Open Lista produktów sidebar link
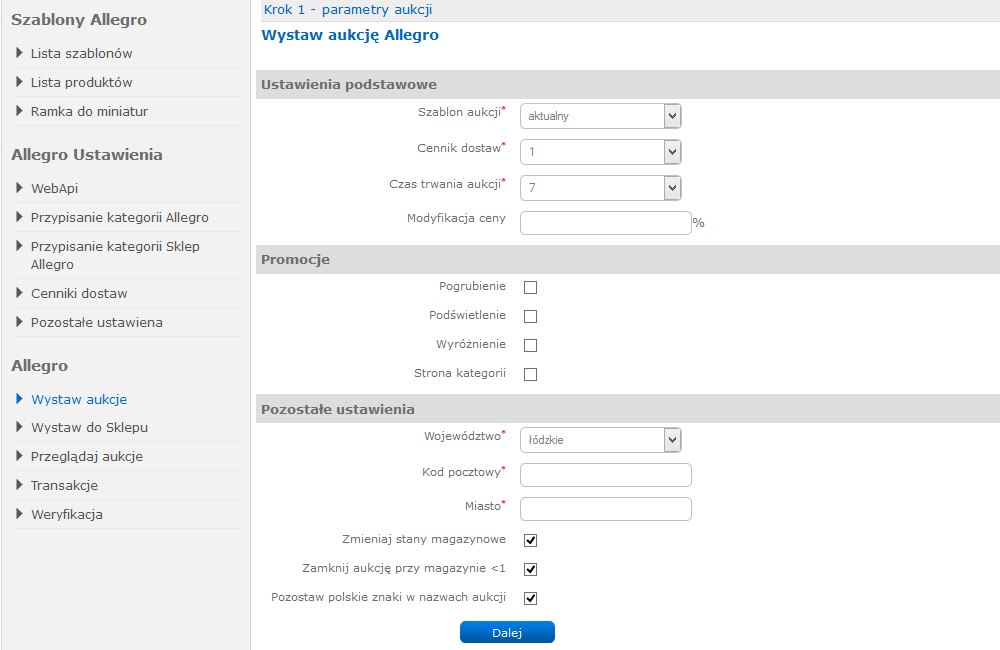The height and width of the screenshot is (650, 1000). (82, 82)
